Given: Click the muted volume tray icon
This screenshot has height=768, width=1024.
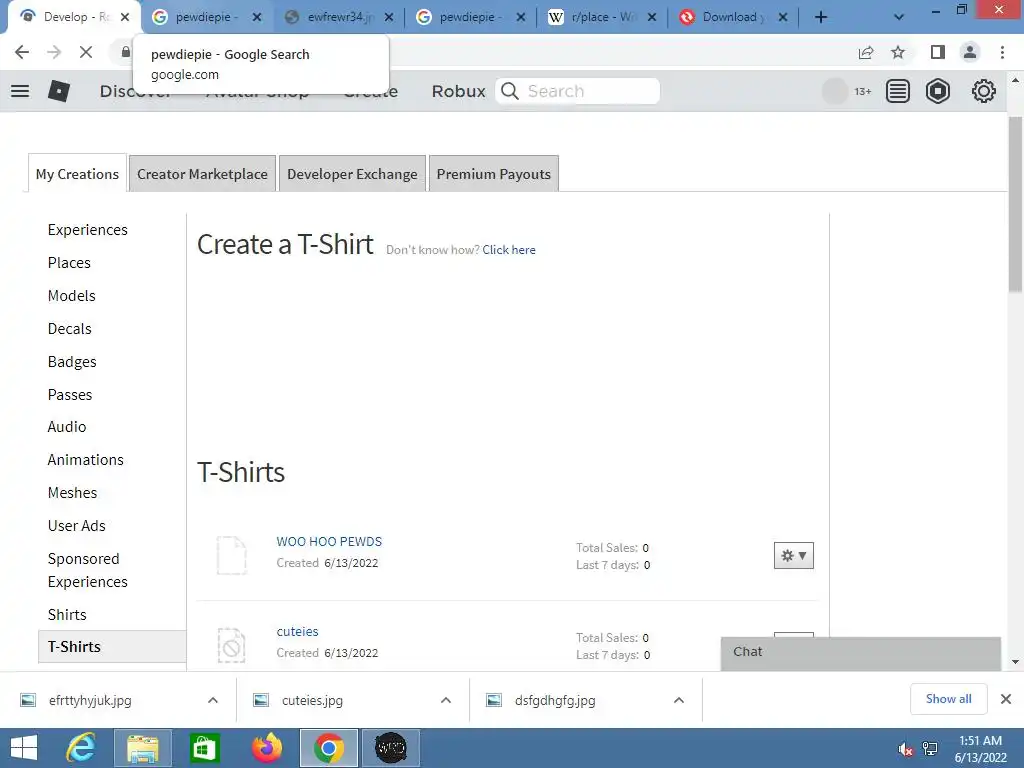Looking at the screenshot, I should (x=904, y=749).
